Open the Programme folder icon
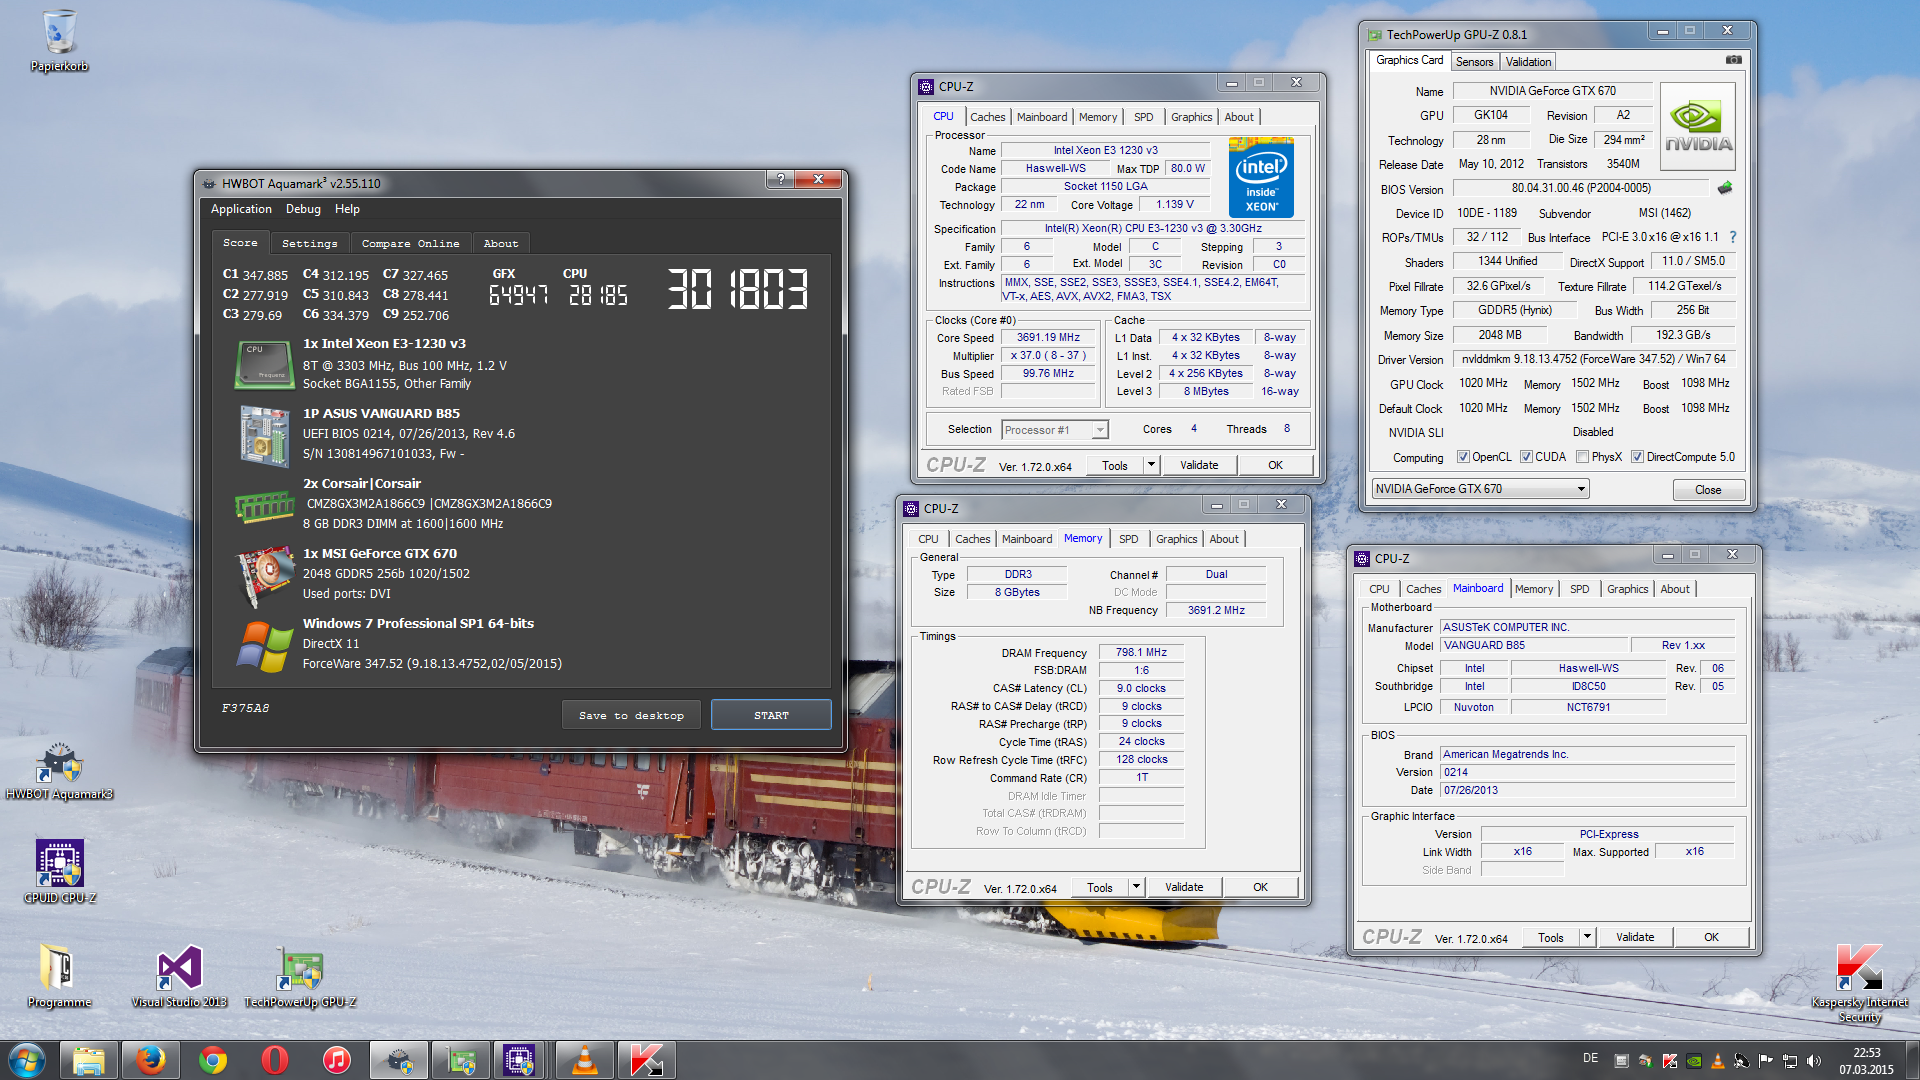 coord(59,975)
